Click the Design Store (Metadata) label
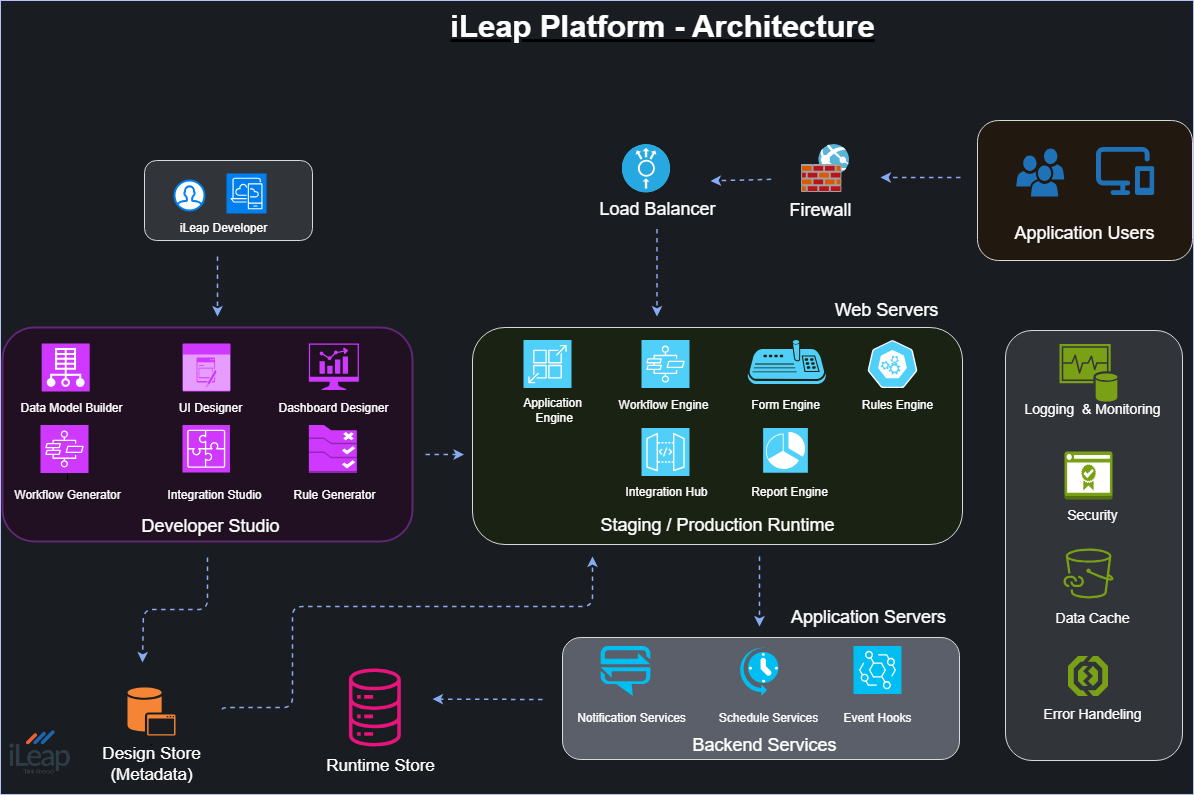Viewport: 1194px width, 795px height. coord(152,764)
